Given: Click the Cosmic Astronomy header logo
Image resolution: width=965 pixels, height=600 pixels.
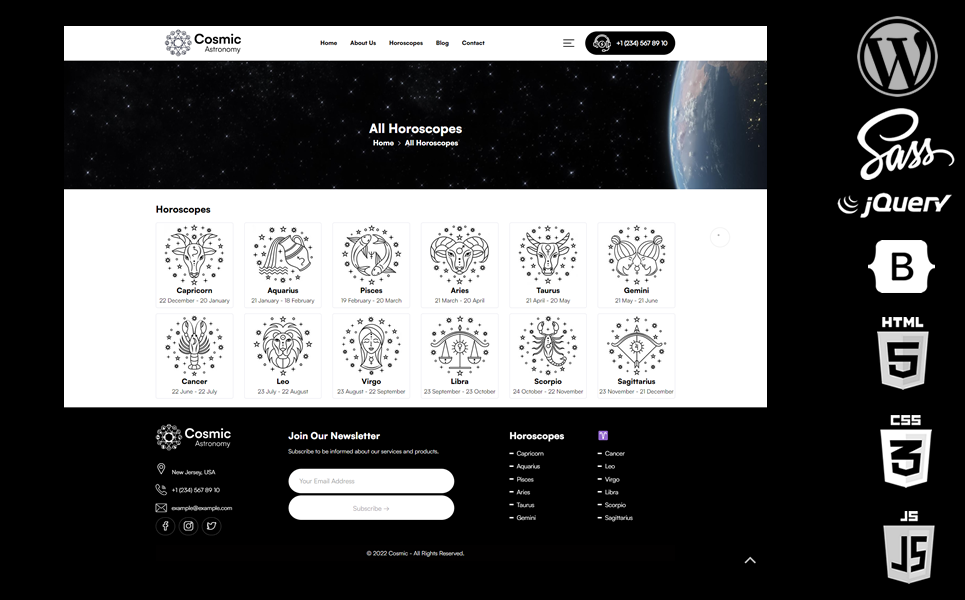Looking at the screenshot, I should coord(203,43).
